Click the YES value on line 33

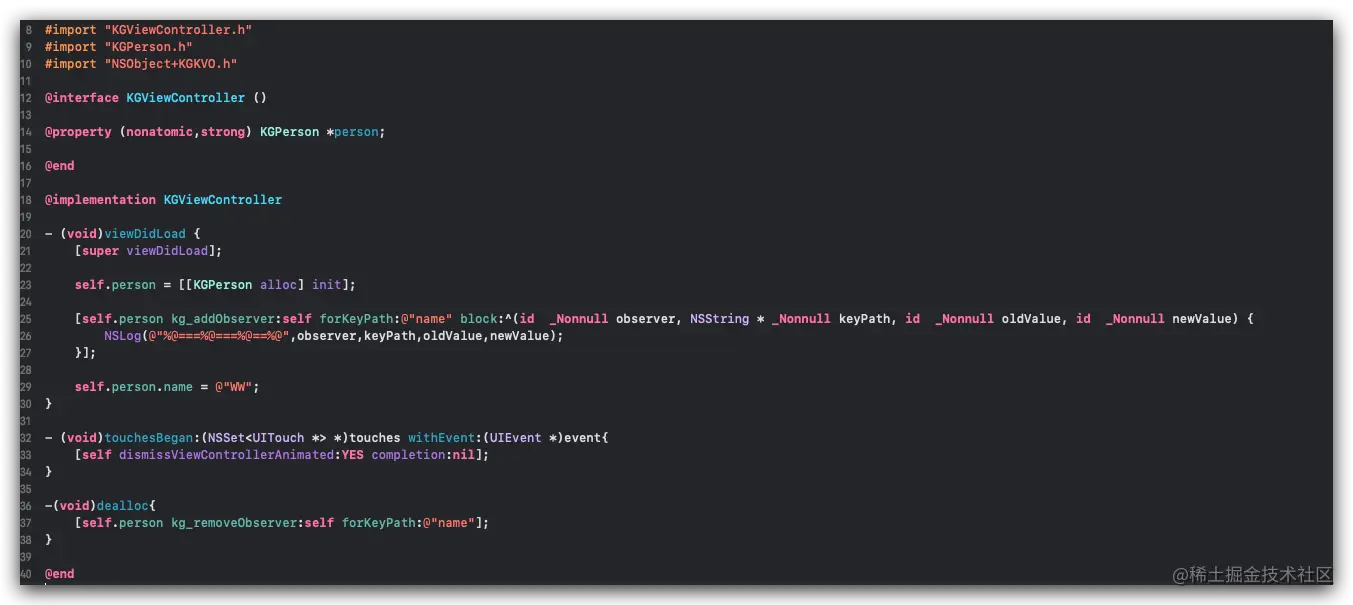click(x=352, y=455)
